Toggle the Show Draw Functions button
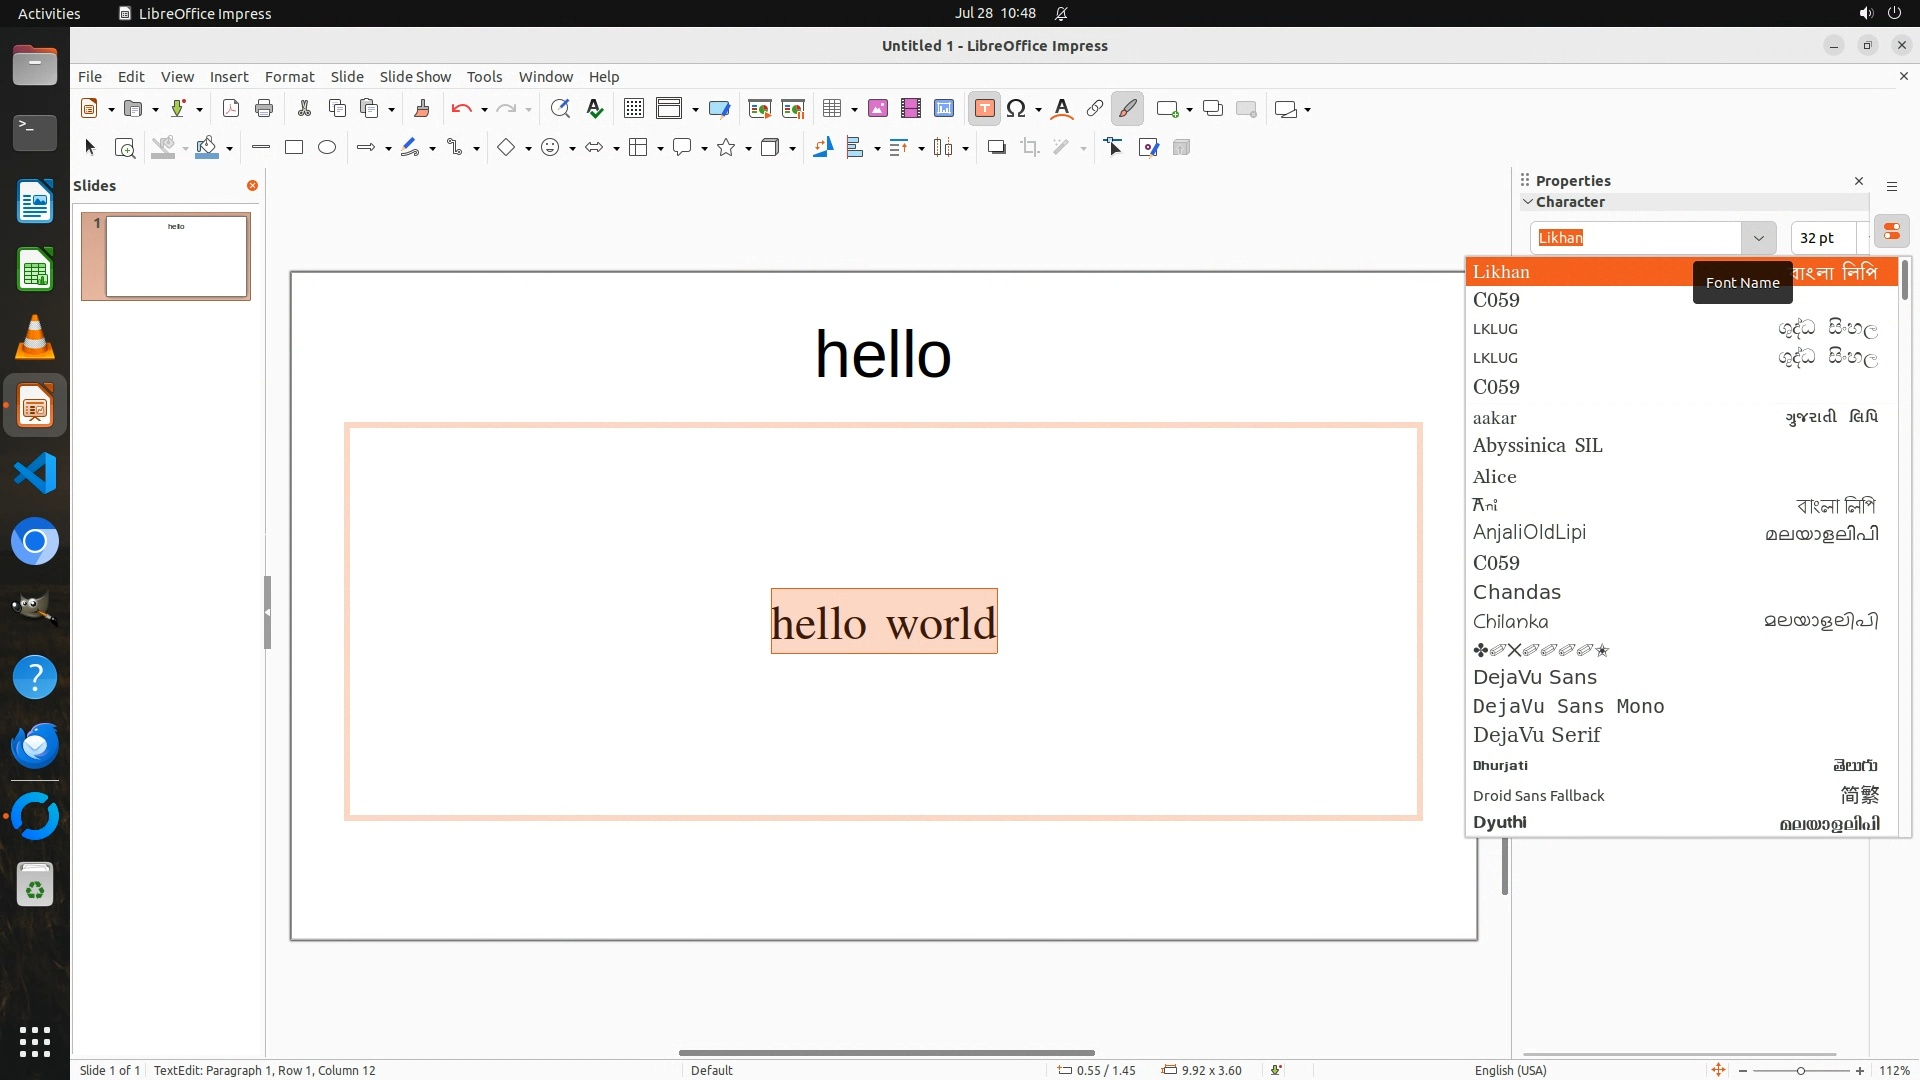The height and width of the screenshot is (1080, 1920). click(1127, 109)
